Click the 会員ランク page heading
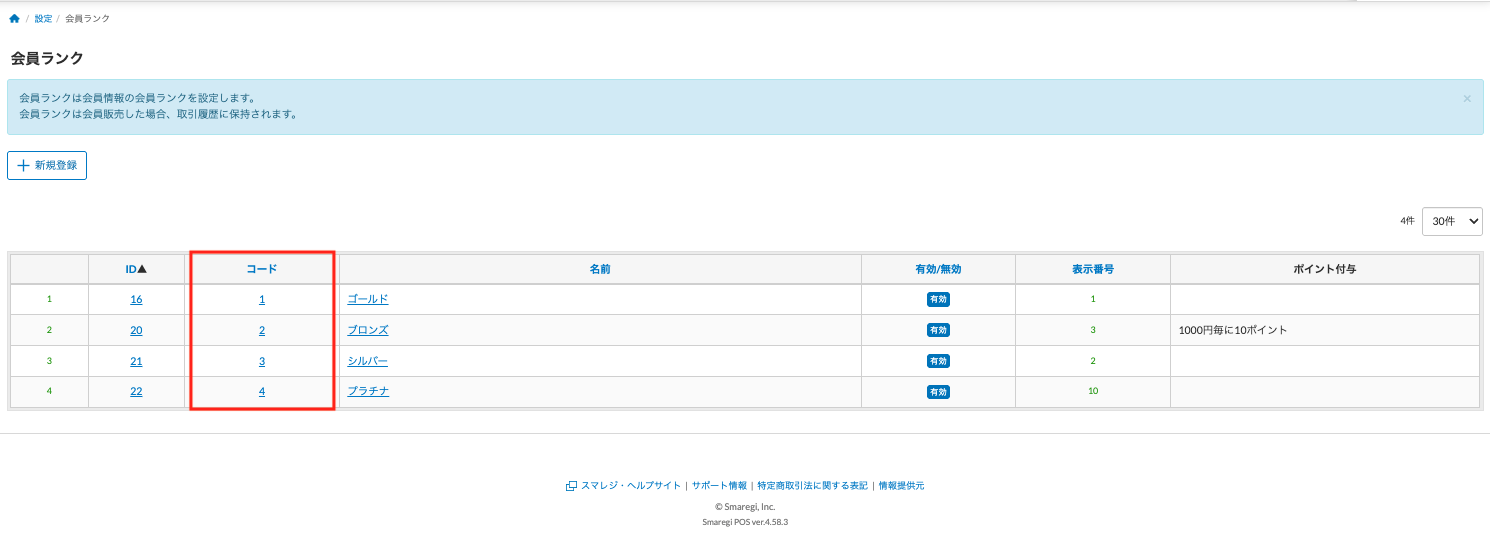 47,58
